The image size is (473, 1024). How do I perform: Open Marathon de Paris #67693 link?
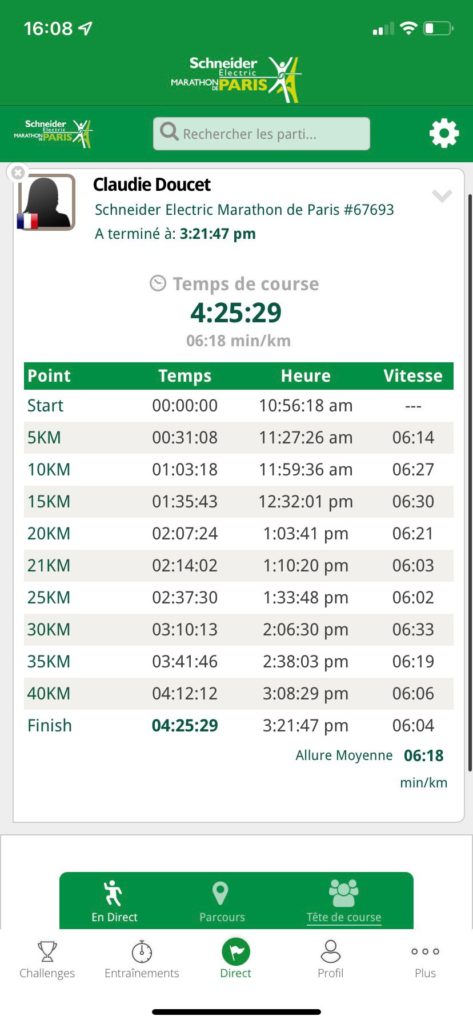point(244,210)
